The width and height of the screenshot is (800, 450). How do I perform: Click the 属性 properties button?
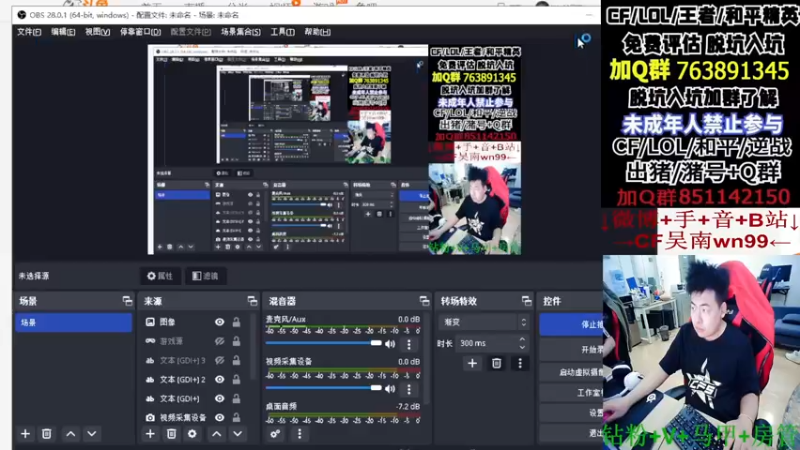160,276
